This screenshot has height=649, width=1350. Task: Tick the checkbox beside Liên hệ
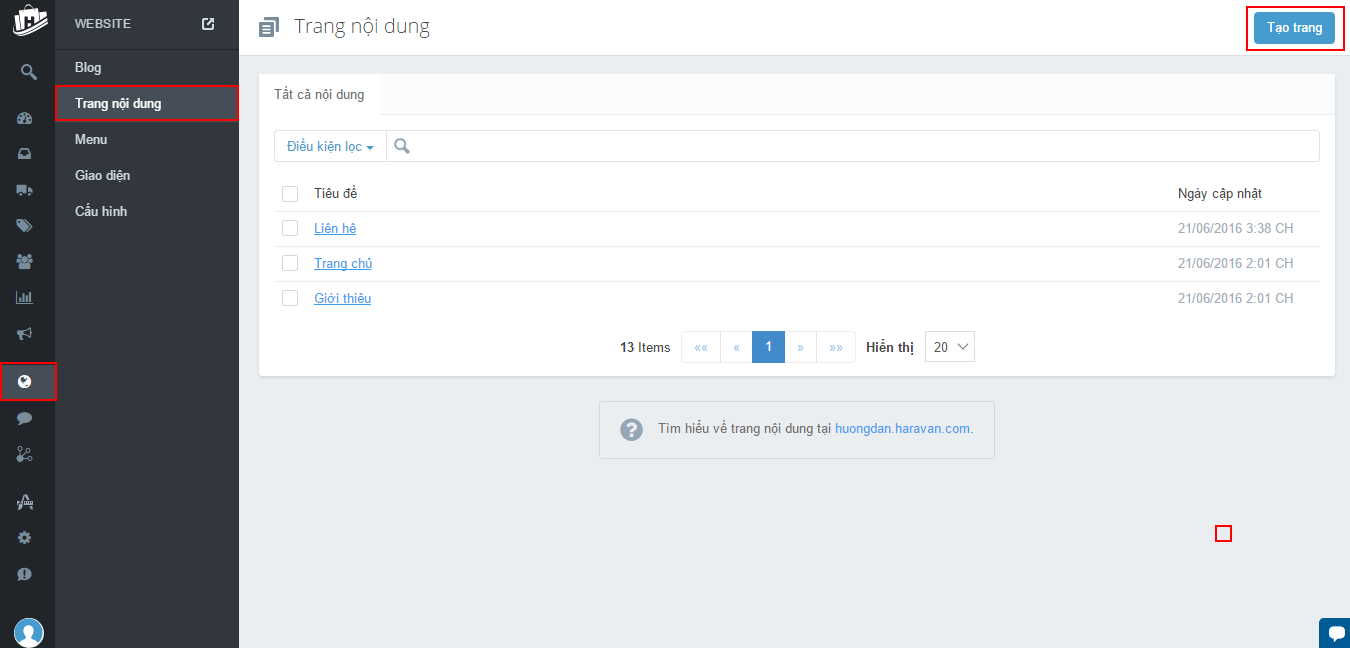(290, 228)
